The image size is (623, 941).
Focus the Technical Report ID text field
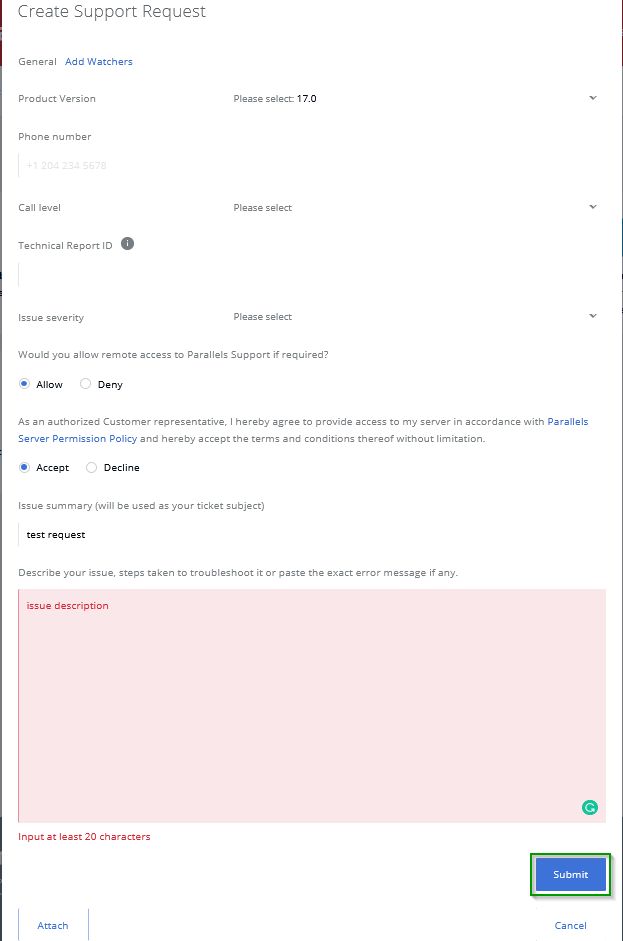point(312,274)
